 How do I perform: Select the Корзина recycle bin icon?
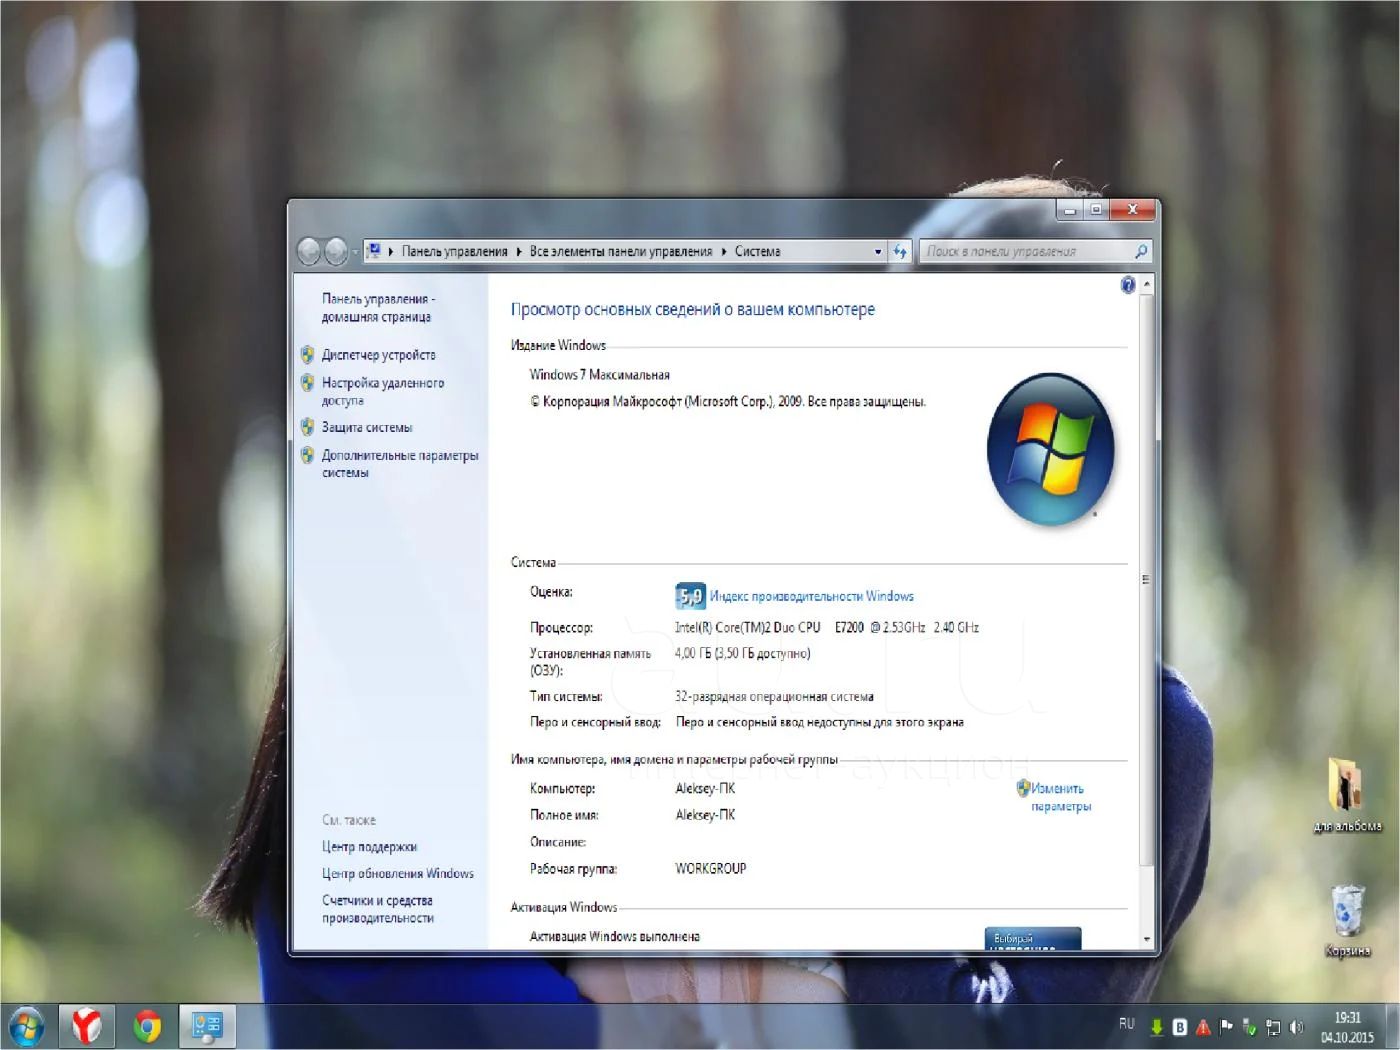tap(1347, 920)
